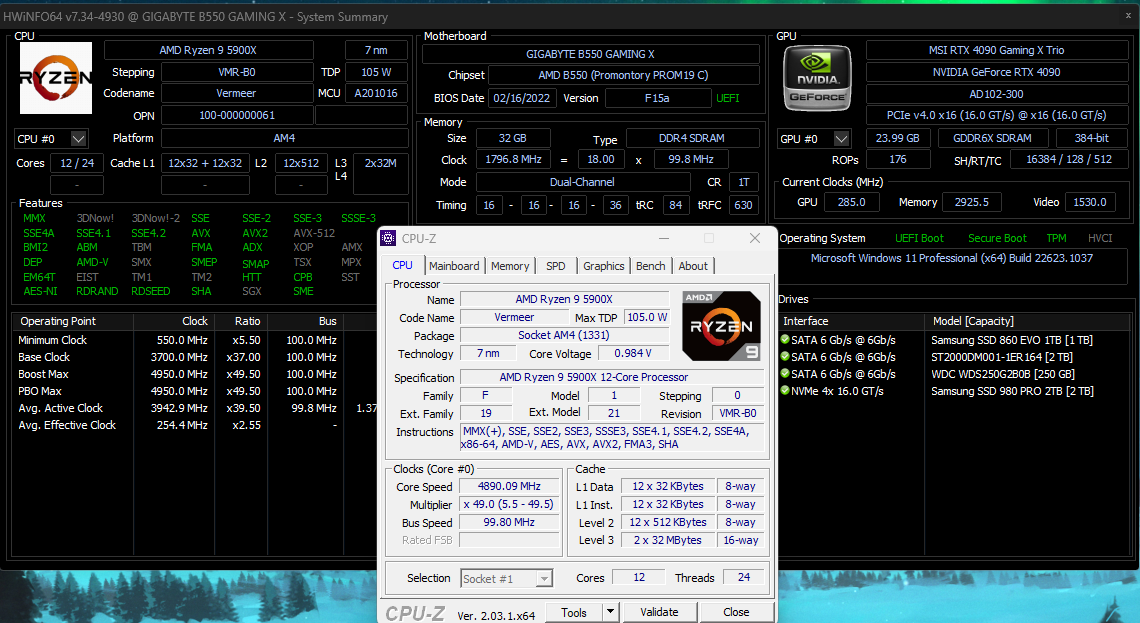Click status icon for Samsung SSD 860 EVO drive
The height and width of the screenshot is (623, 1140).
[x=785, y=340]
